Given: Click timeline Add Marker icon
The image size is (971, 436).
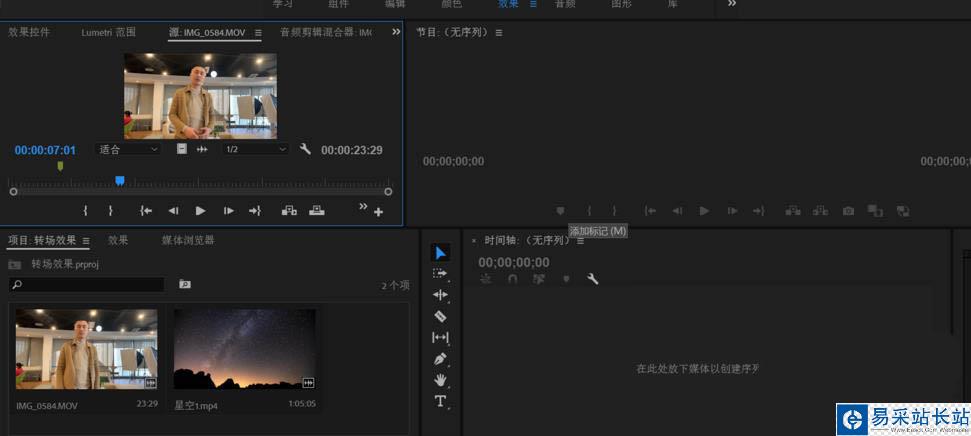Looking at the screenshot, I should tap(565, 279).
